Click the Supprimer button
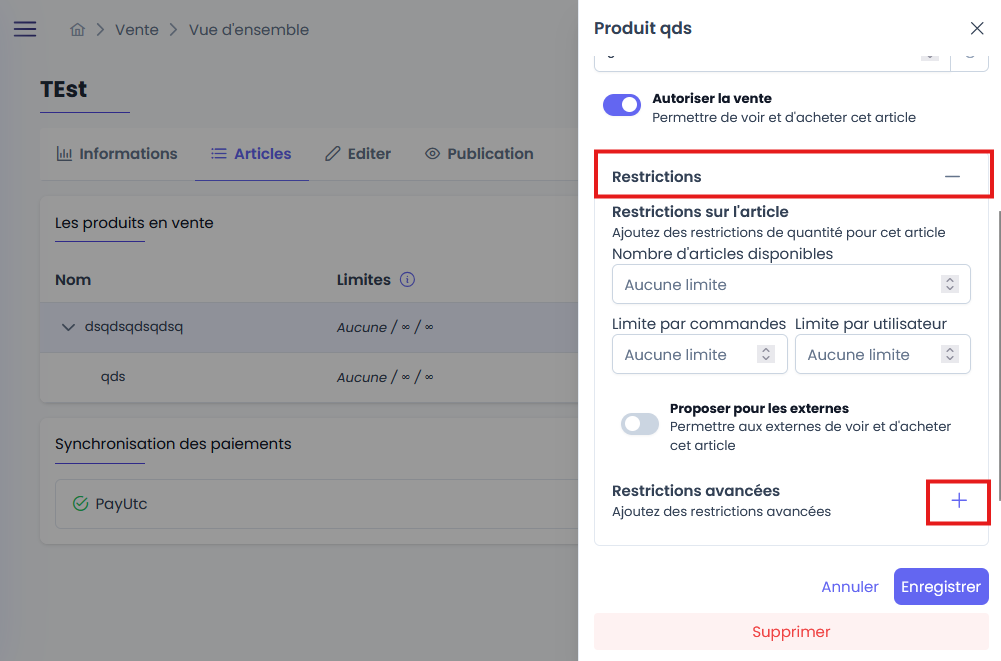Image resolution: width=1001 pixels, height=661 pixels. point(791,632)
